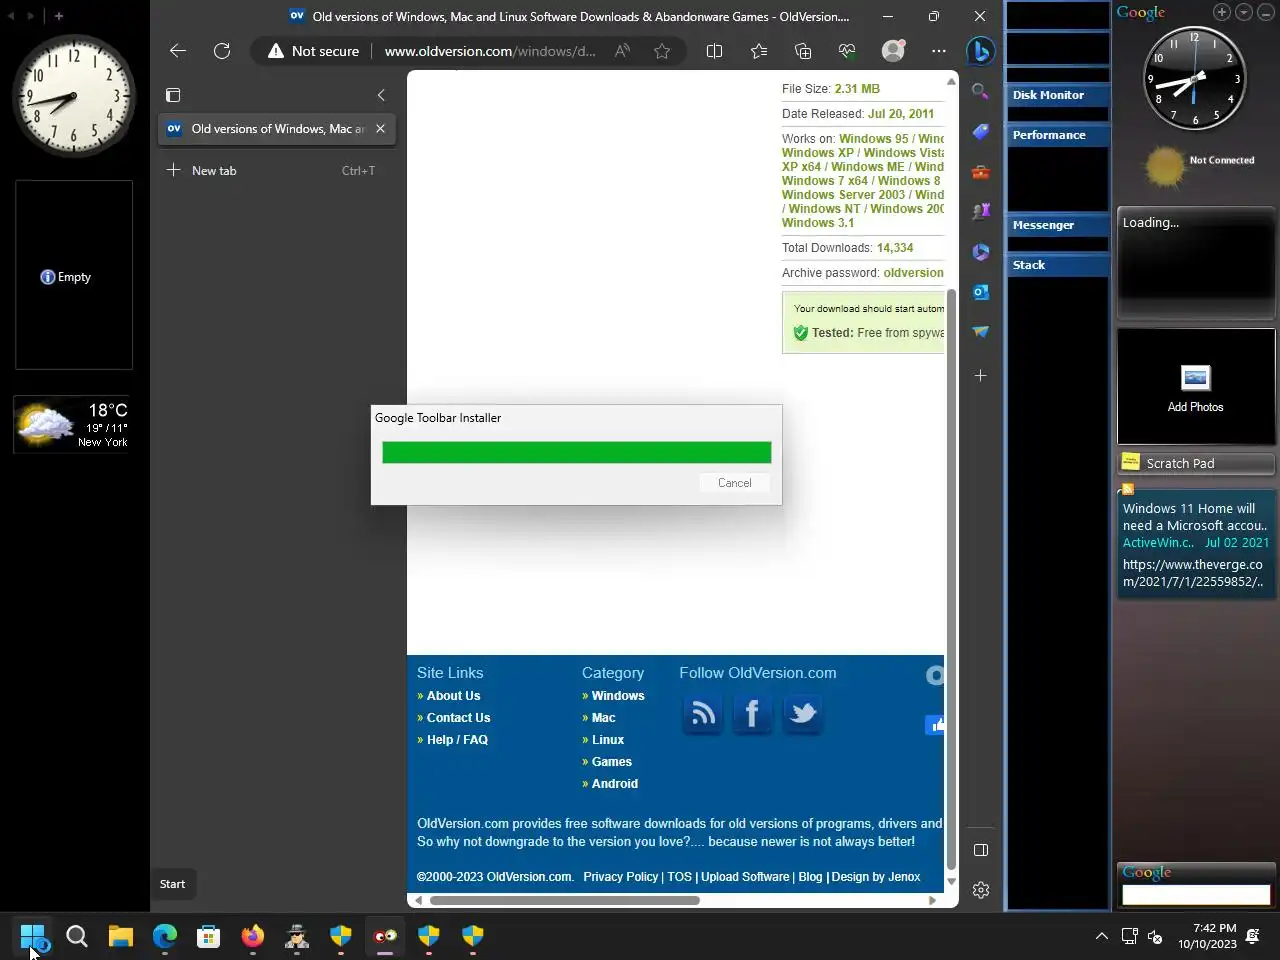
Task: Open Edge split screen button
Action: (714, 51)
